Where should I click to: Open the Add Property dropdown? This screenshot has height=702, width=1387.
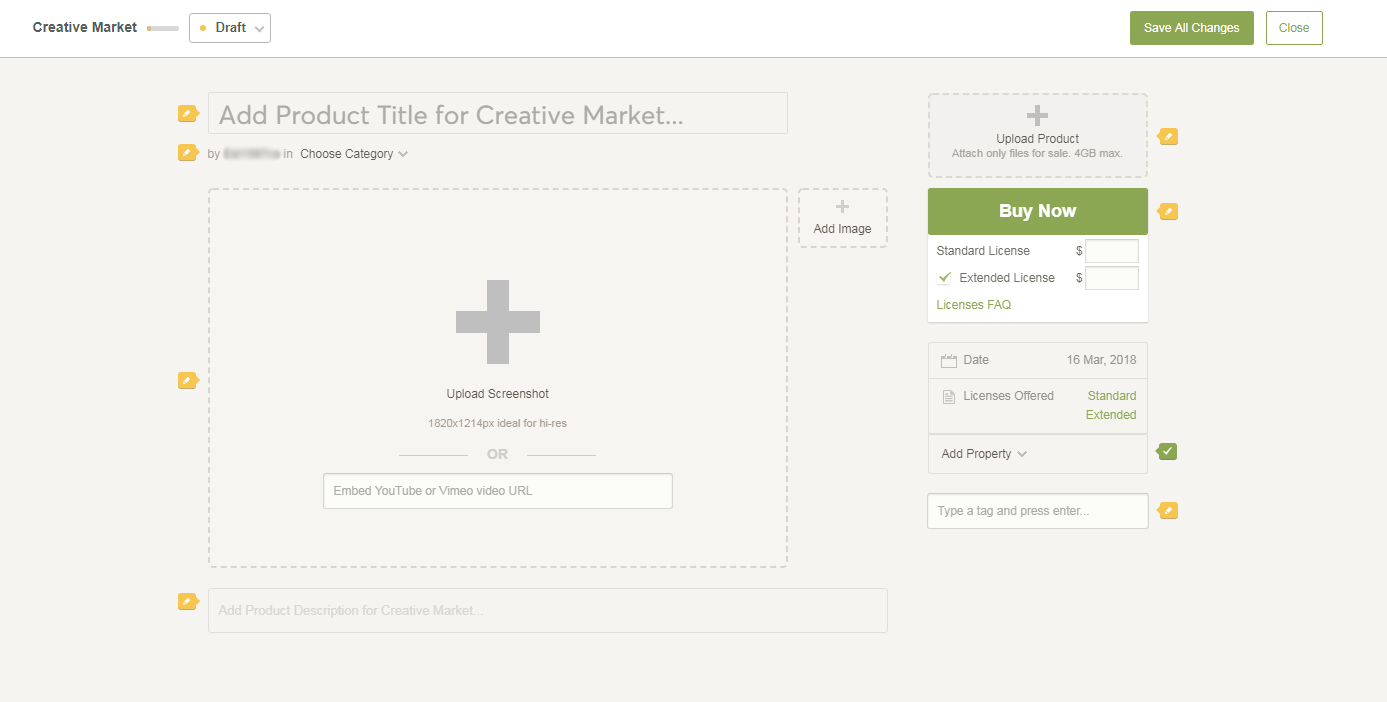[x=984, y=454]
